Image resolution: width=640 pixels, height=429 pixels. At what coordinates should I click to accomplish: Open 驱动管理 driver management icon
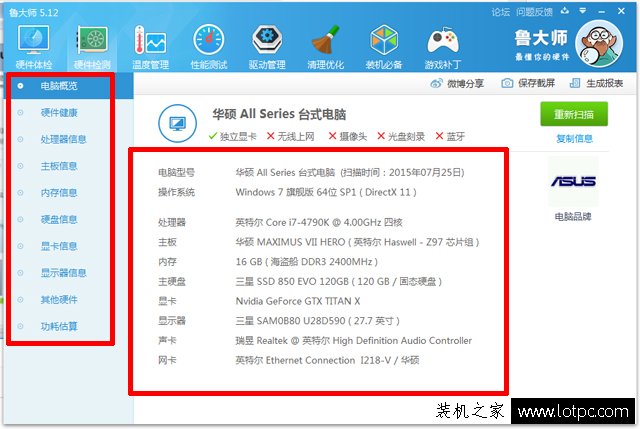pos(267,47)
